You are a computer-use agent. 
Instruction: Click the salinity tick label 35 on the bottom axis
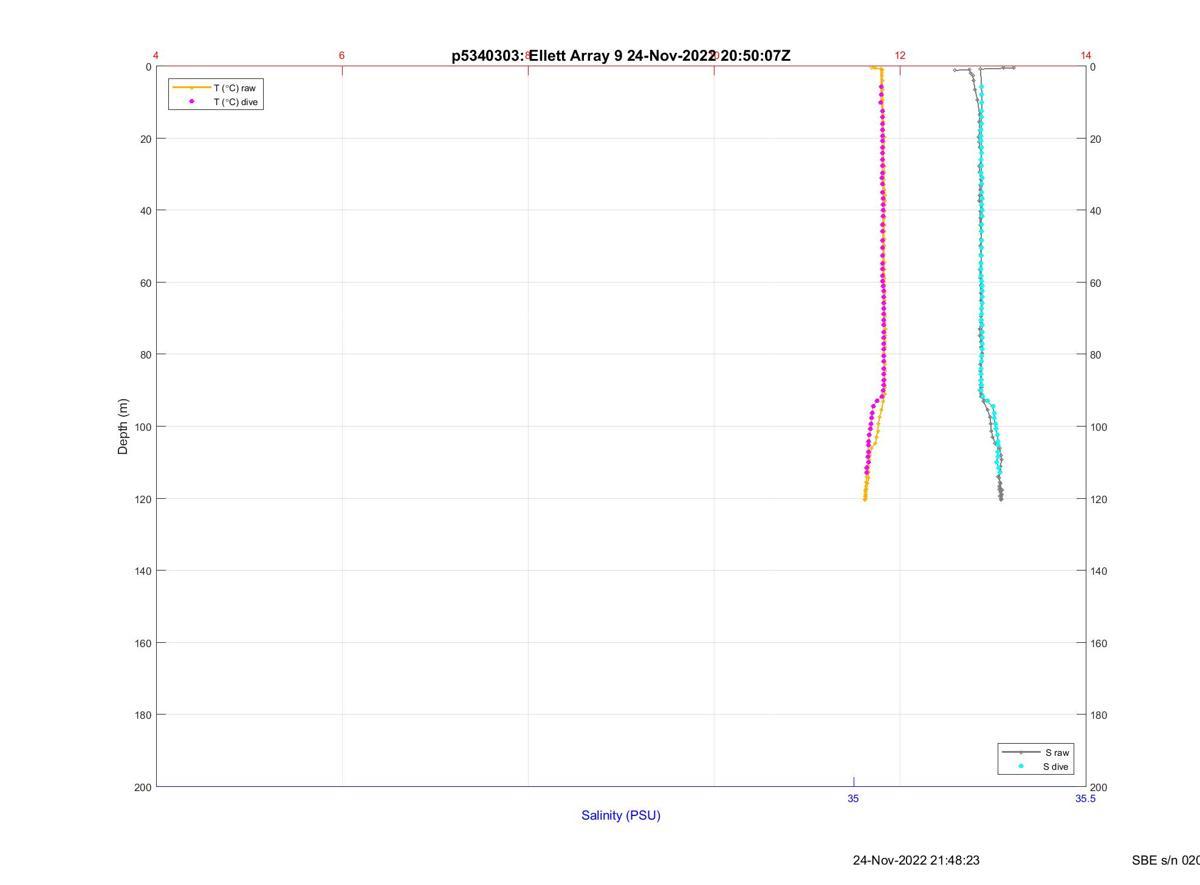click(x=853, y=798)
